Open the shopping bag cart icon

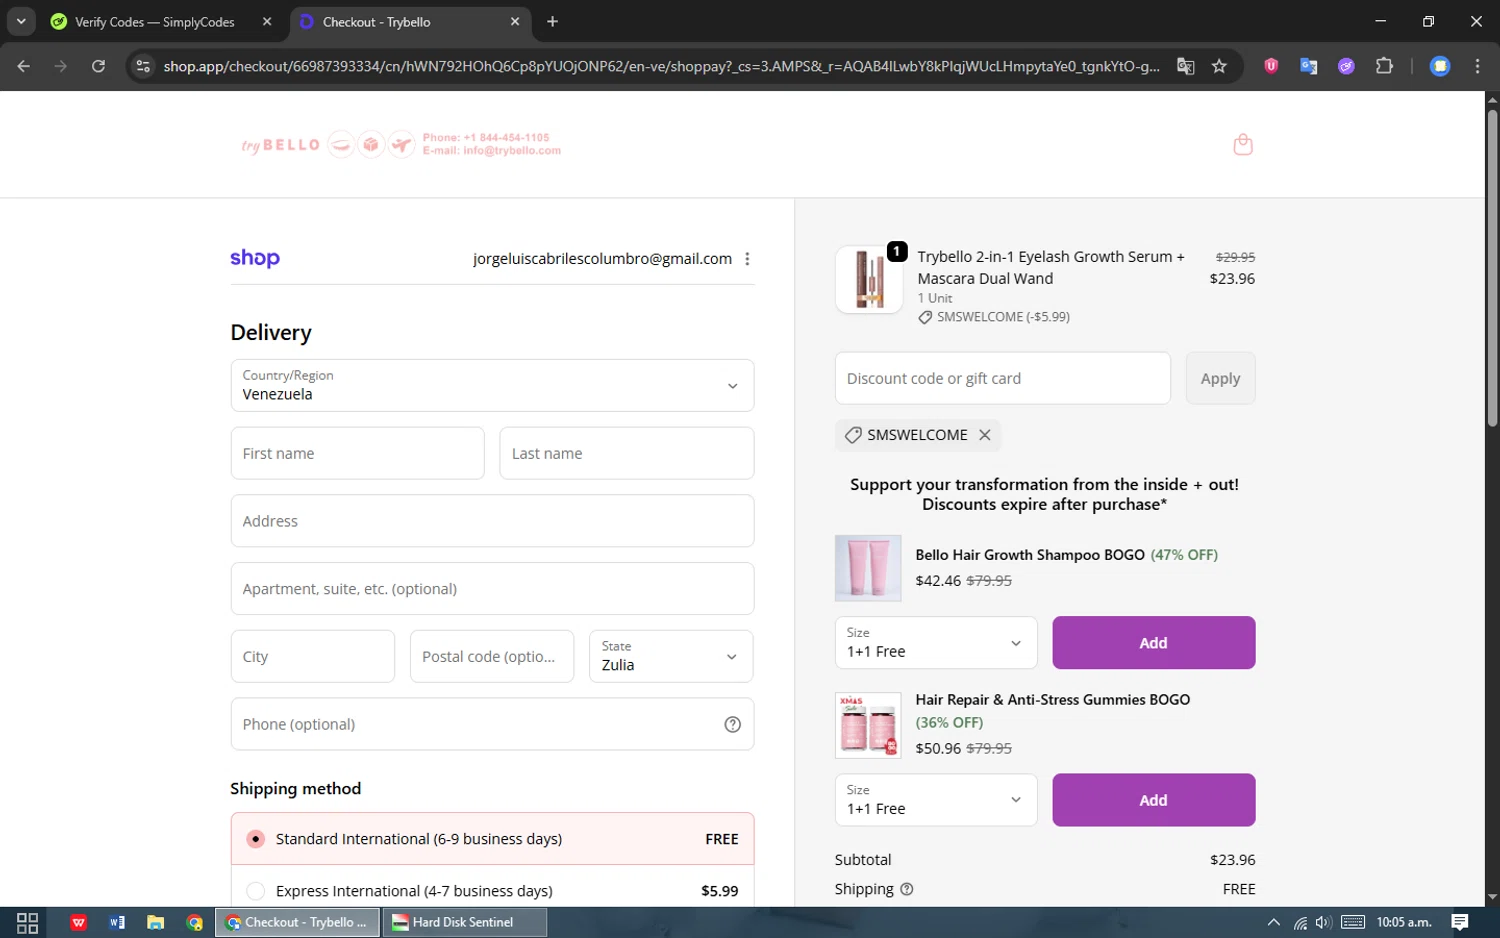coord(1243,145)
